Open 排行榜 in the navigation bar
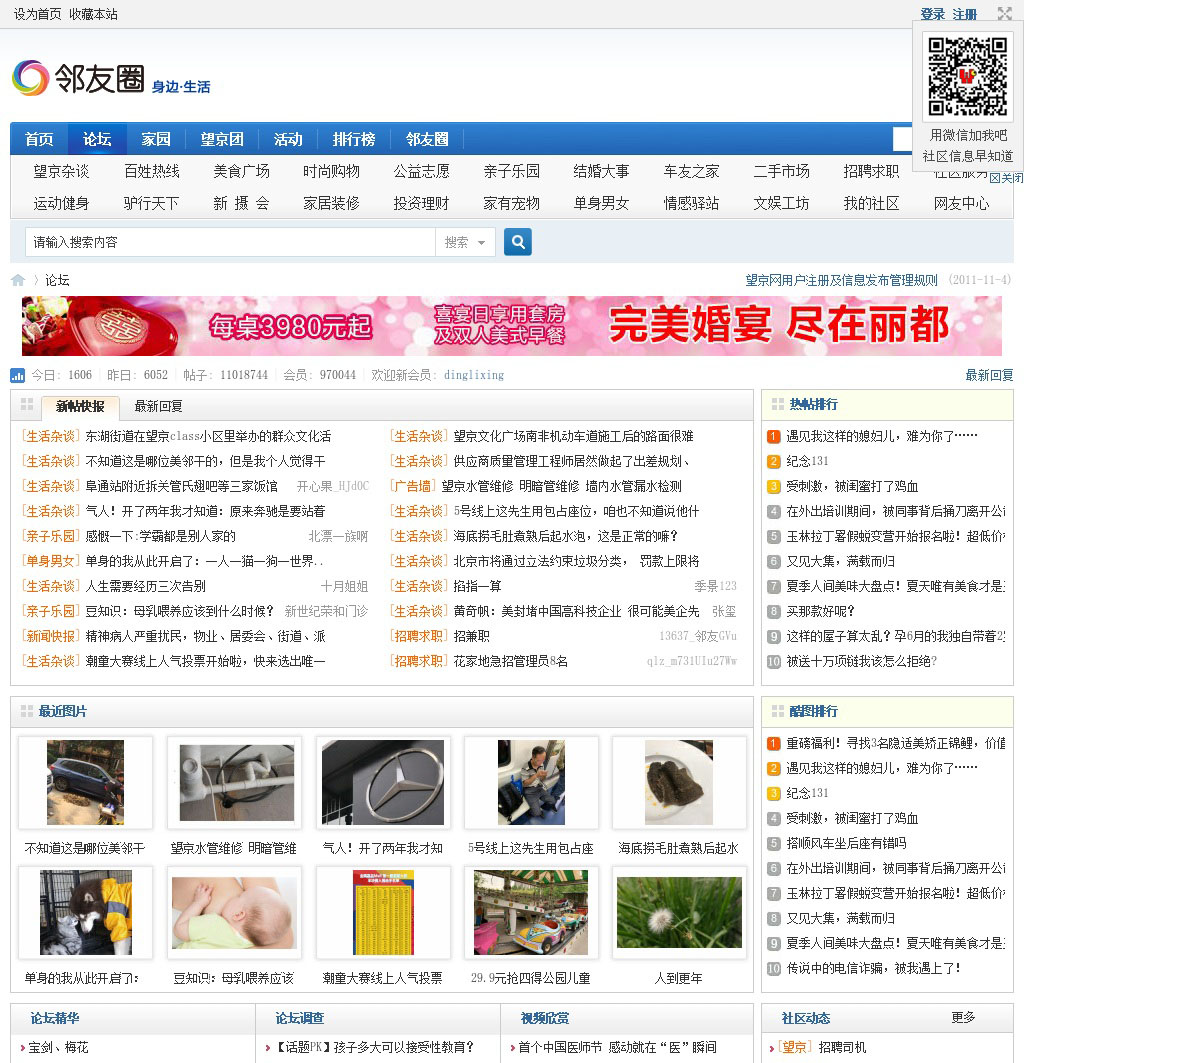Viewport: 1200px width, 1063px height. tap(354, 139)
